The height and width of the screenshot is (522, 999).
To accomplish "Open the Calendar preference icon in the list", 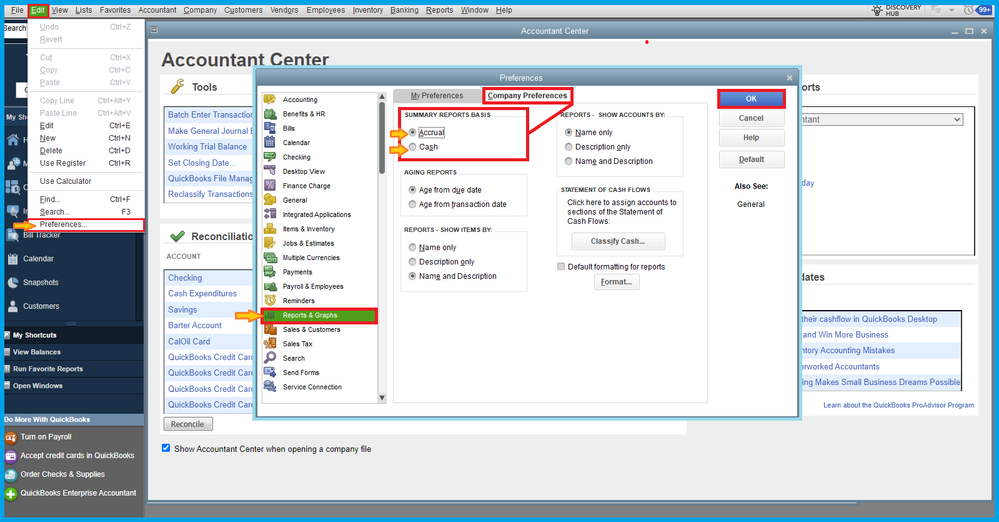I will pyautogui.click(x=270, y=142).
